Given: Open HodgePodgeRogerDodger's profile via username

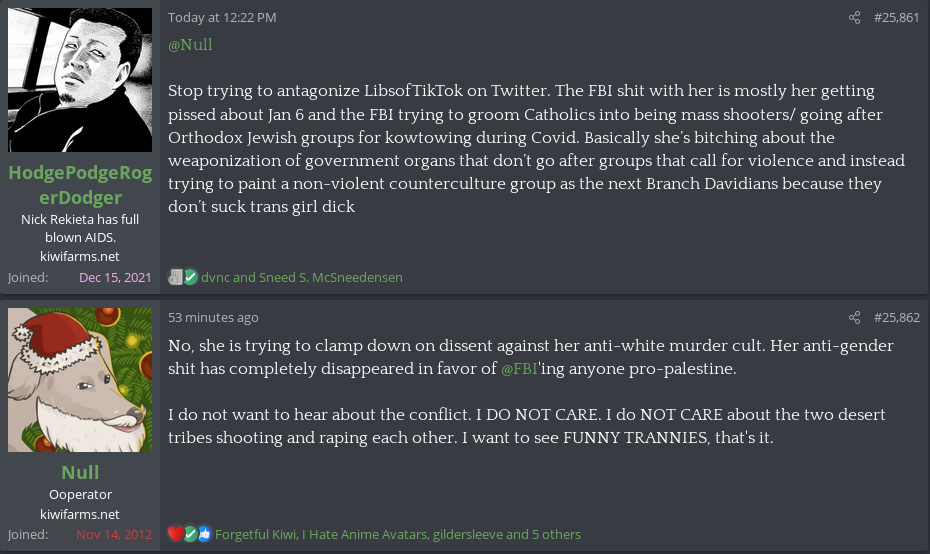Looking at the screenshot, I should coord(80,185).
